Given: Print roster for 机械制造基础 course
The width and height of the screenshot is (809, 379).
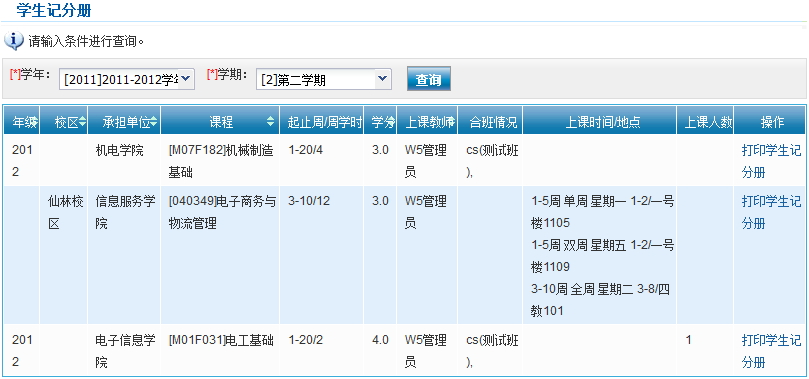Looking at the screenshot, I should point(771,161).
